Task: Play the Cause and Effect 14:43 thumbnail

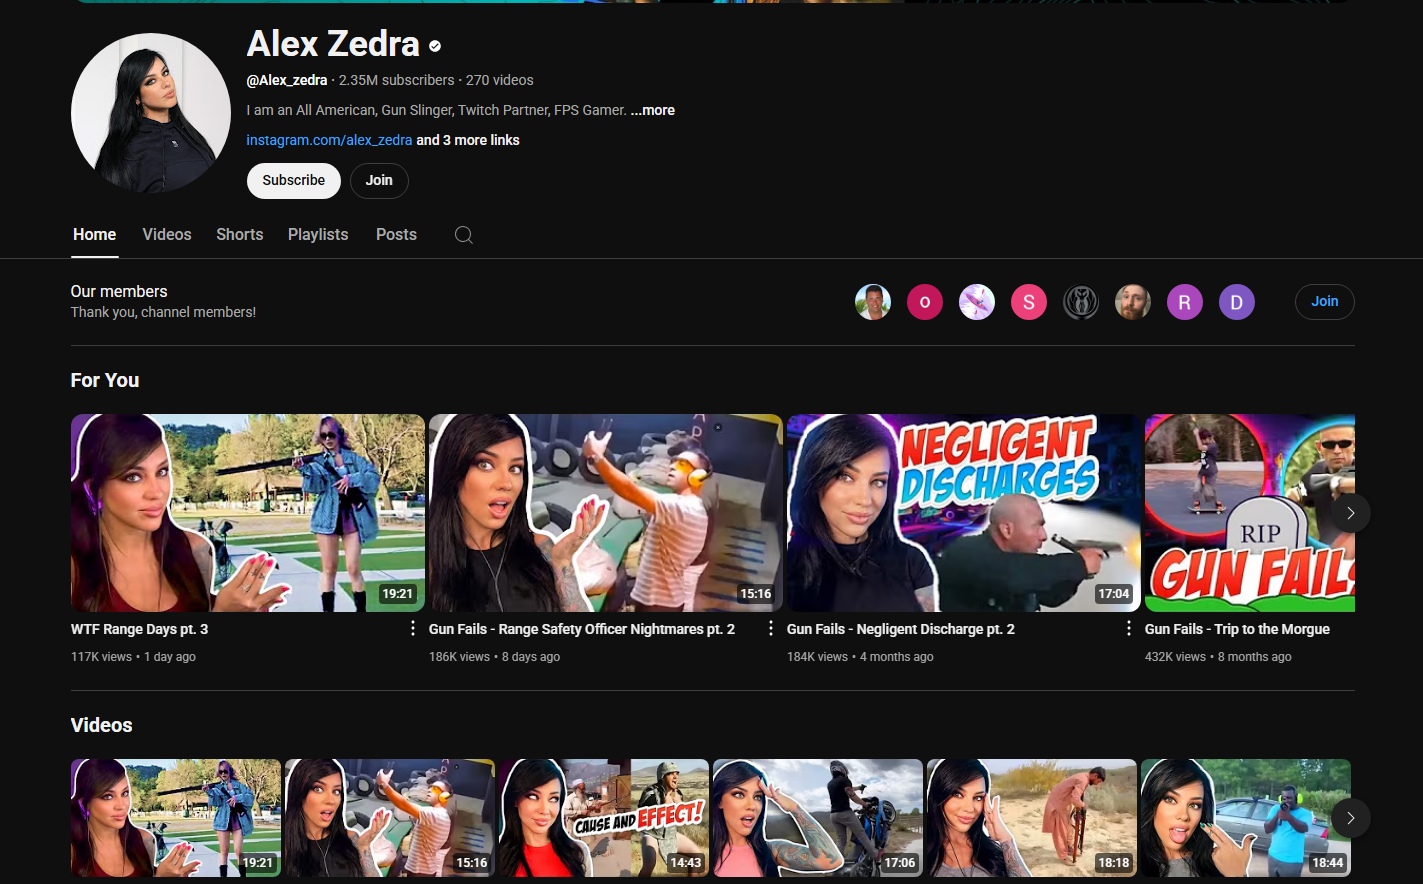Action: tap(604, 818)
